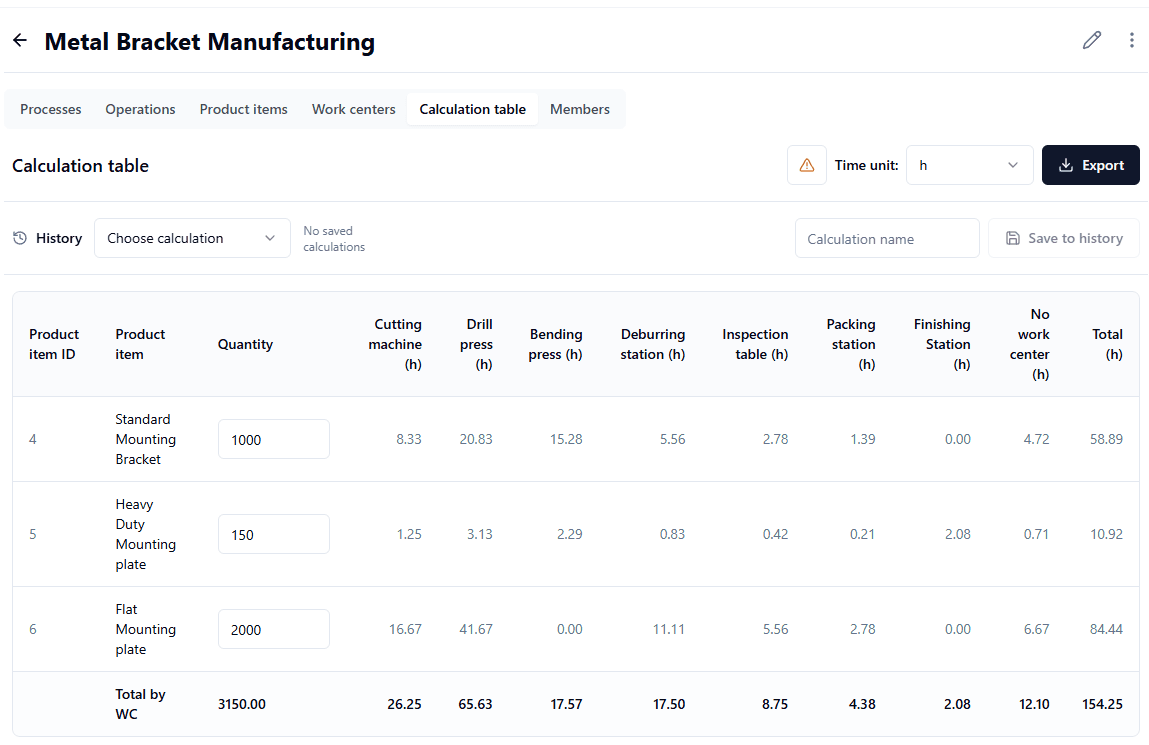The width and height of the screenshot is (1149, 745).
Task: Go to the Members tab
Action: click(x=580, y=109)
